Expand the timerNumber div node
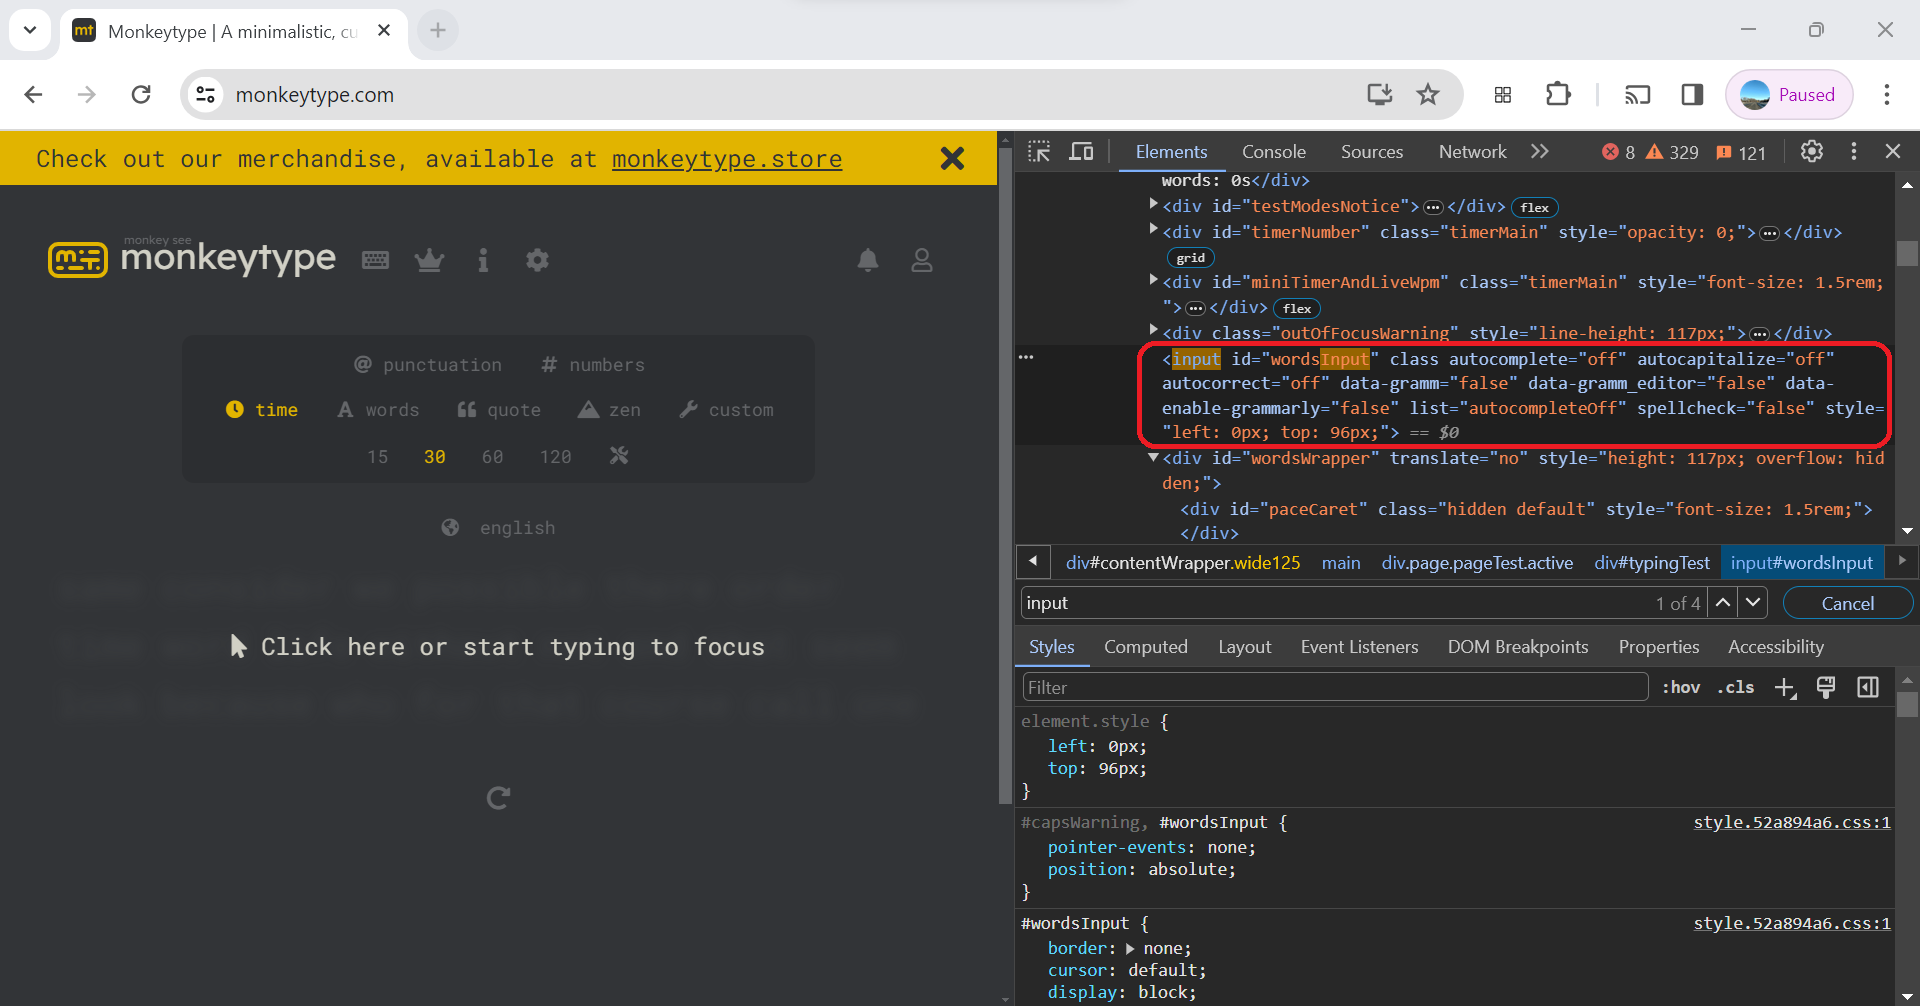The width and height of the screenshot is (1920, 1006). (1153, 230)
